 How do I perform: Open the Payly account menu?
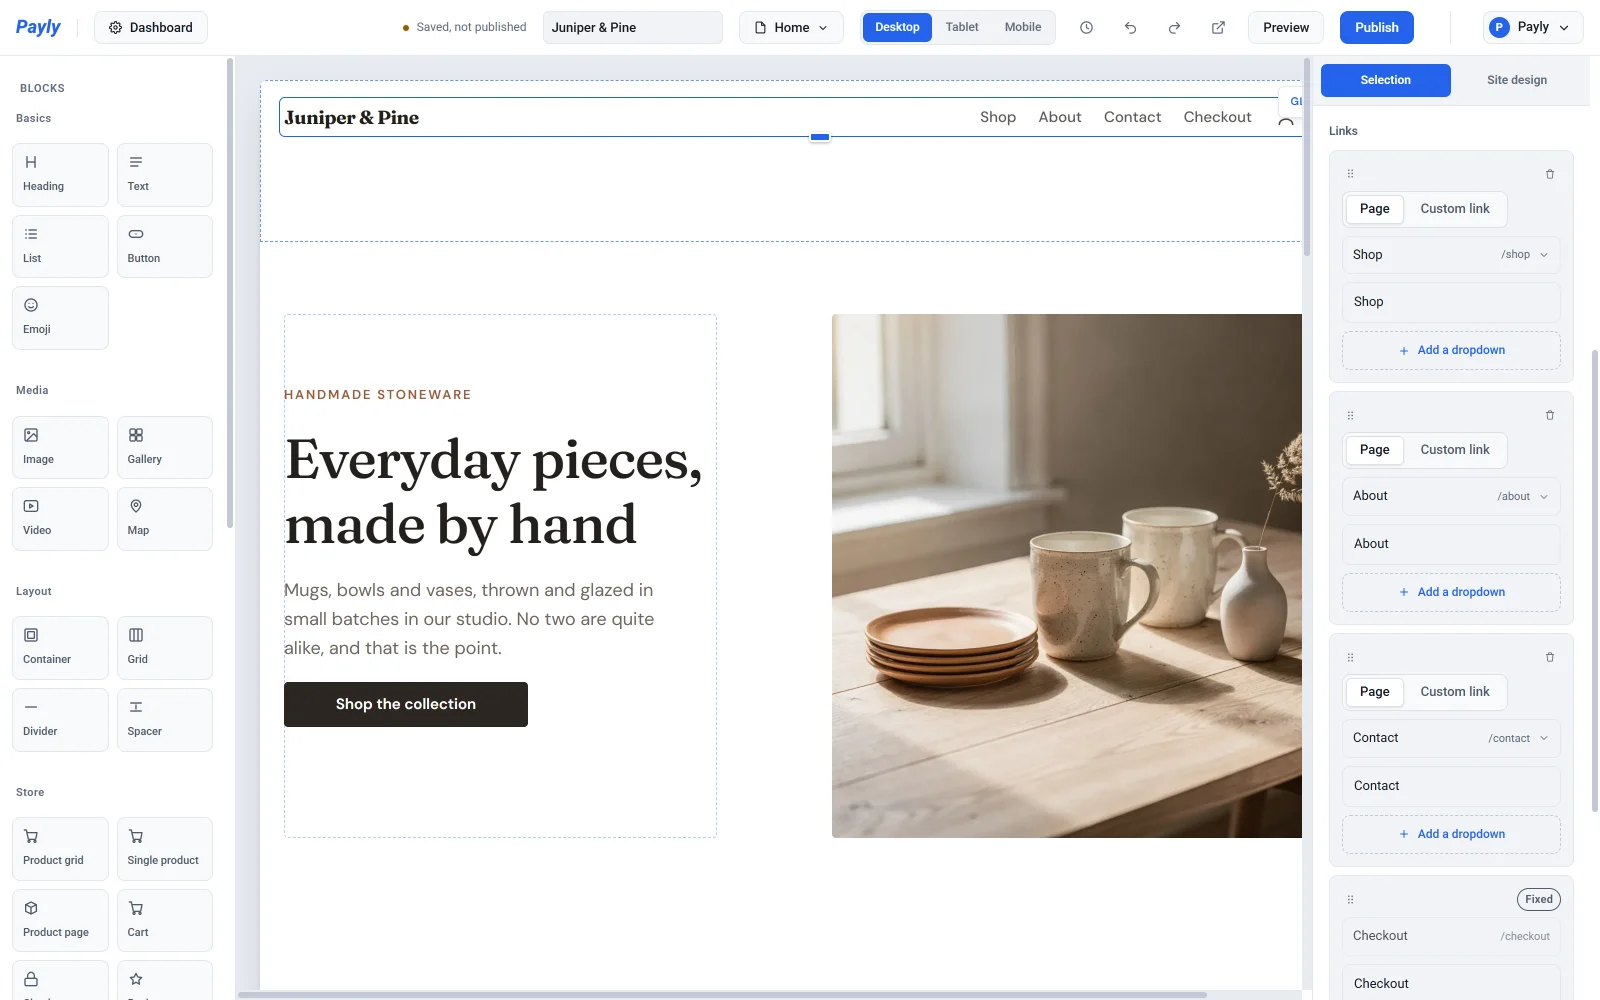(1533, 28)
